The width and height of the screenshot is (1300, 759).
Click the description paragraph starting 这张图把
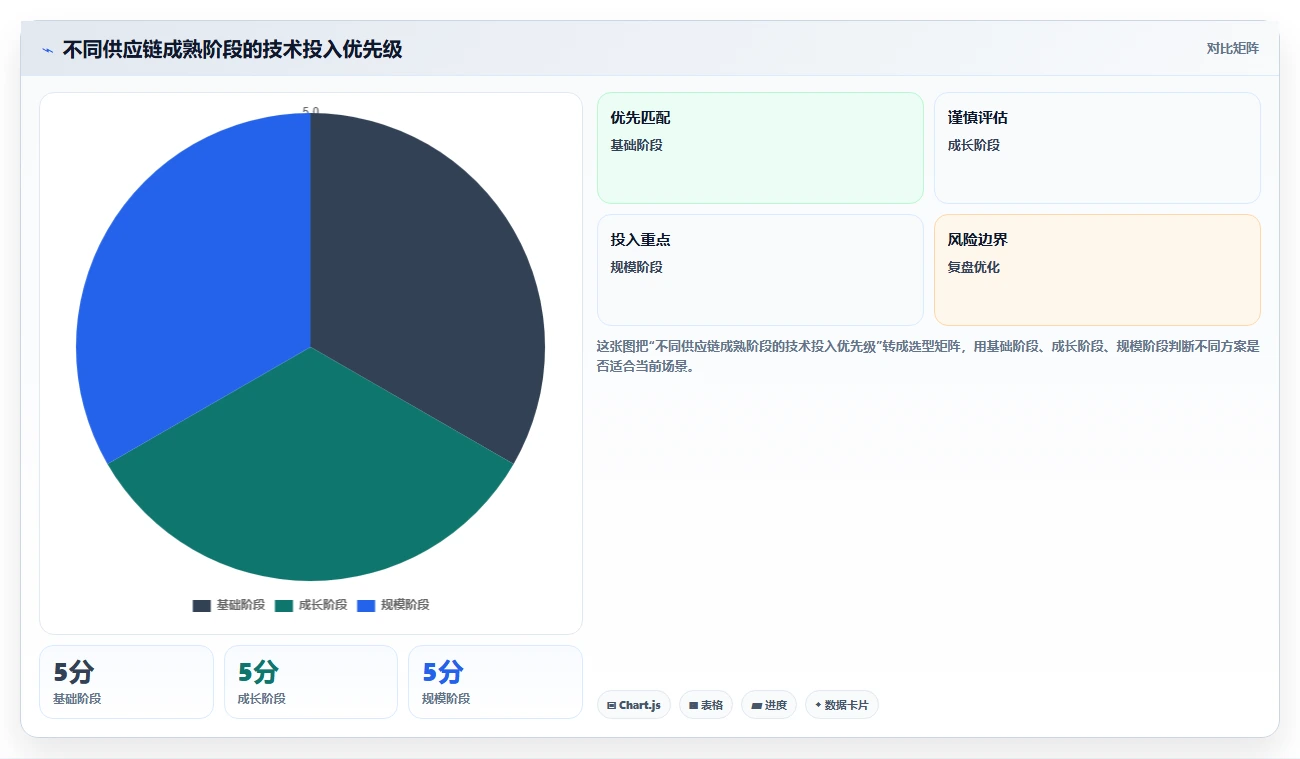pos(928,356)
